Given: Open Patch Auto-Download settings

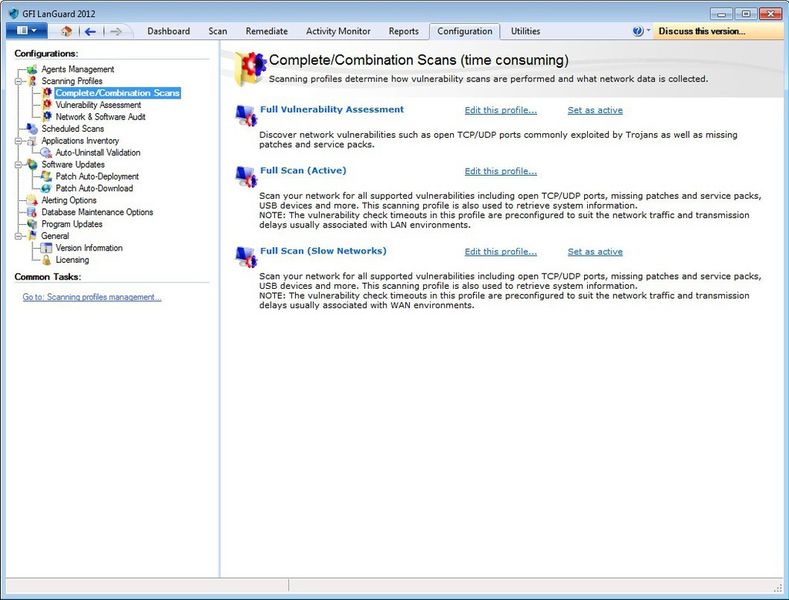Looking at the screenshot, I should click(x=94, y=188).
